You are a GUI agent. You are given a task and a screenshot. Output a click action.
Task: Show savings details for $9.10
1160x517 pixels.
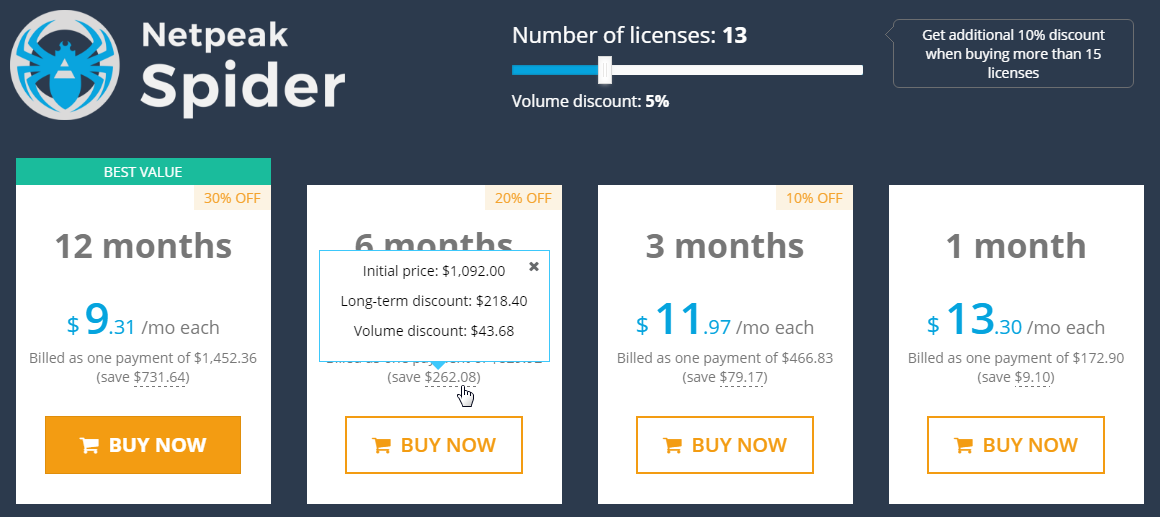coord(1033,378)
